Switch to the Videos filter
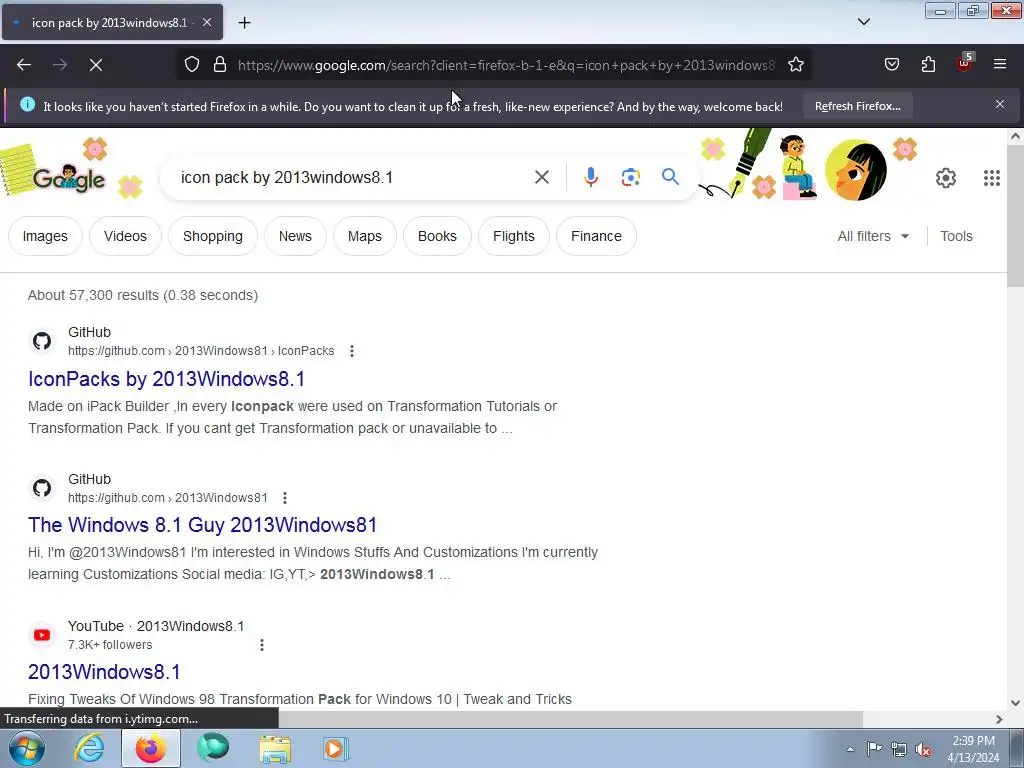The image size is (1024, 768). (x=125, y=236)
